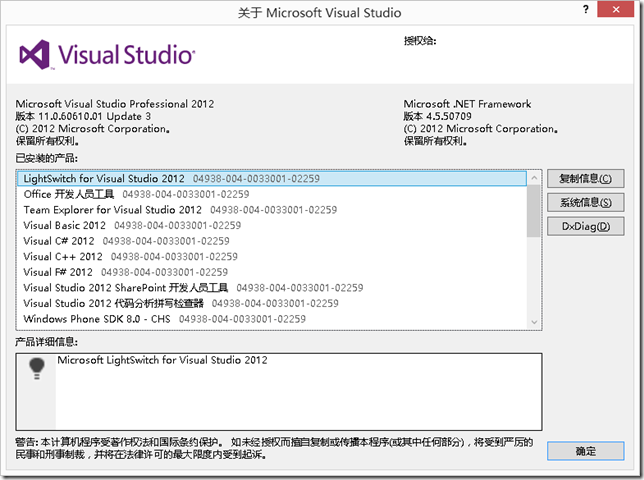
Task: Launch DxDiag(D) button
Action: coord(585,226)
